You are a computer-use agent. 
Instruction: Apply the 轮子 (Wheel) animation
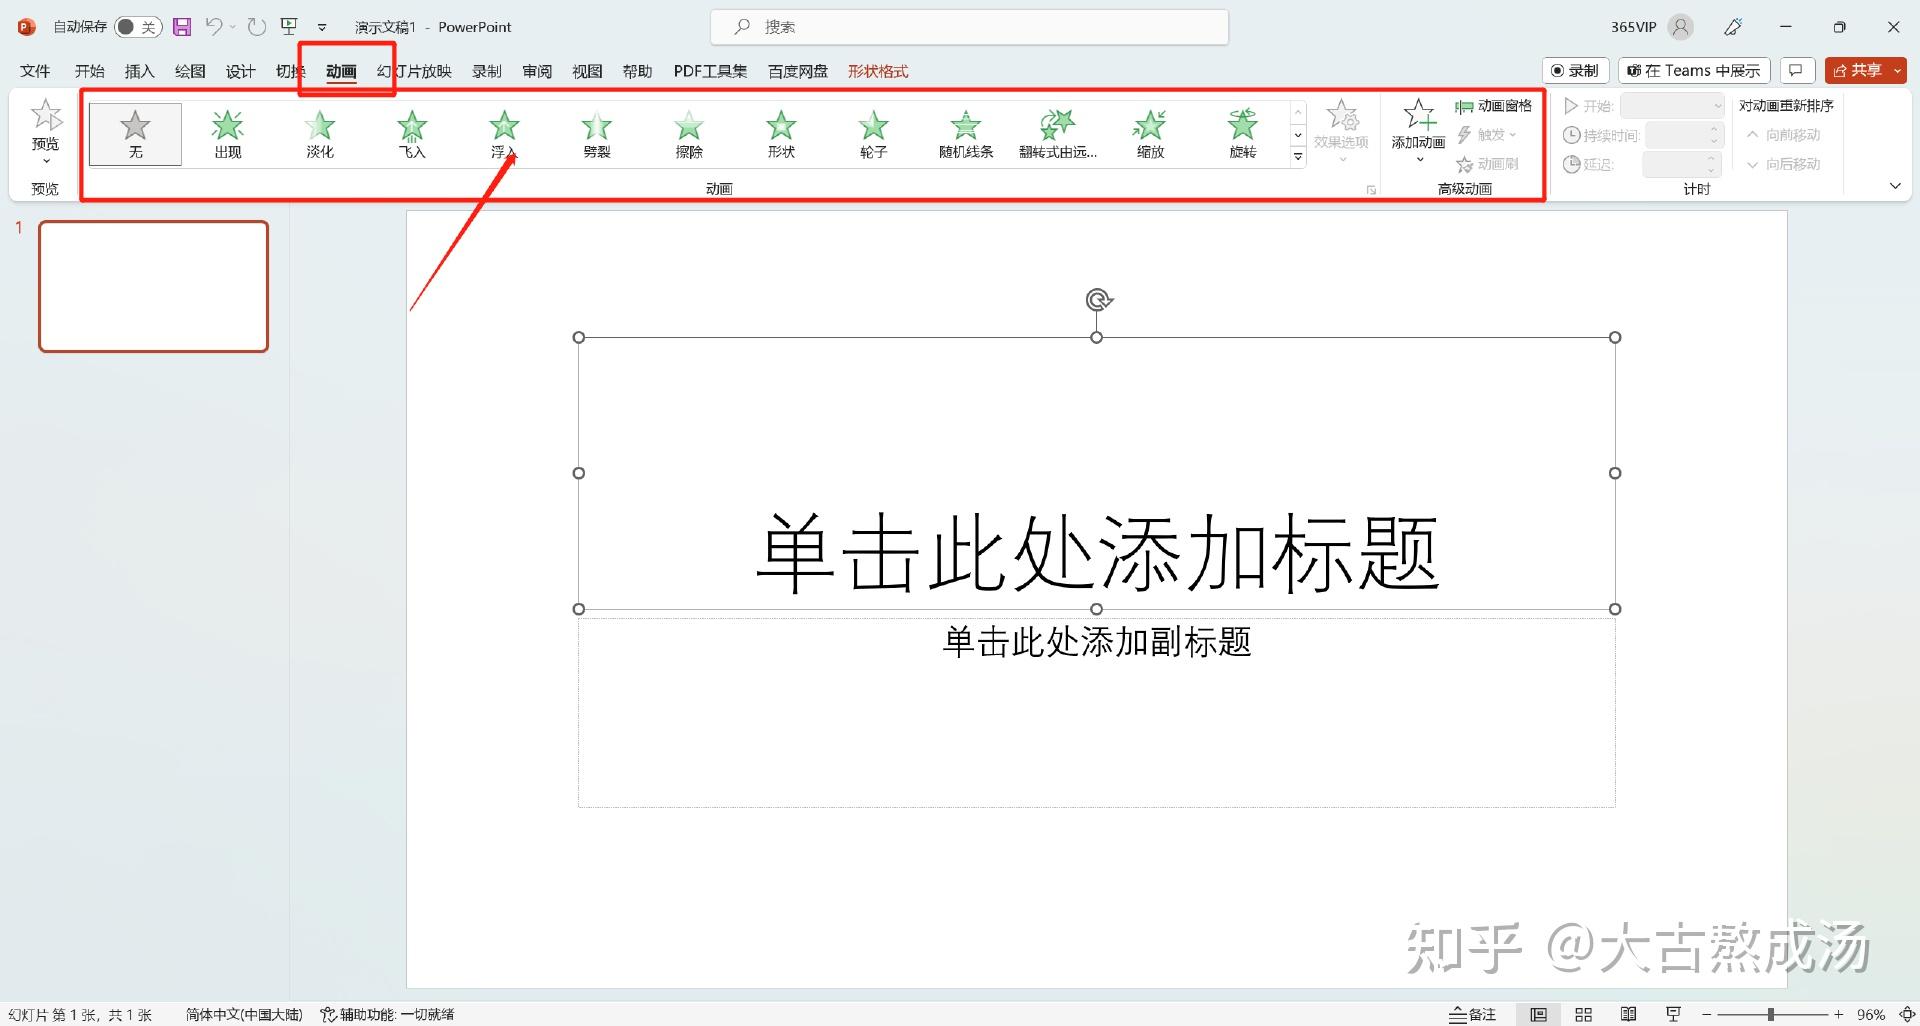872,133
